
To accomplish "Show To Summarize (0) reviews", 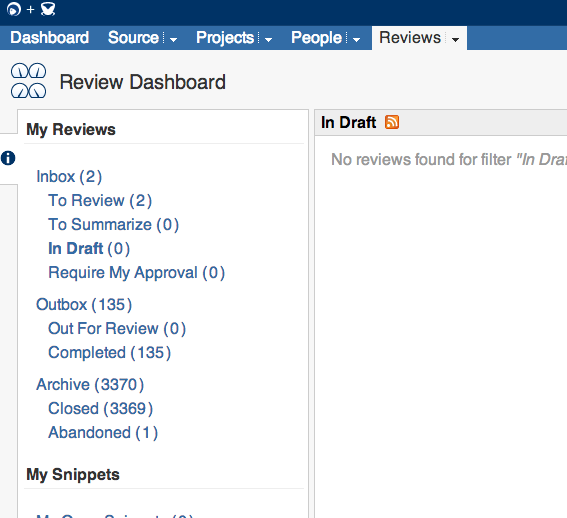I will pos(114,225).
